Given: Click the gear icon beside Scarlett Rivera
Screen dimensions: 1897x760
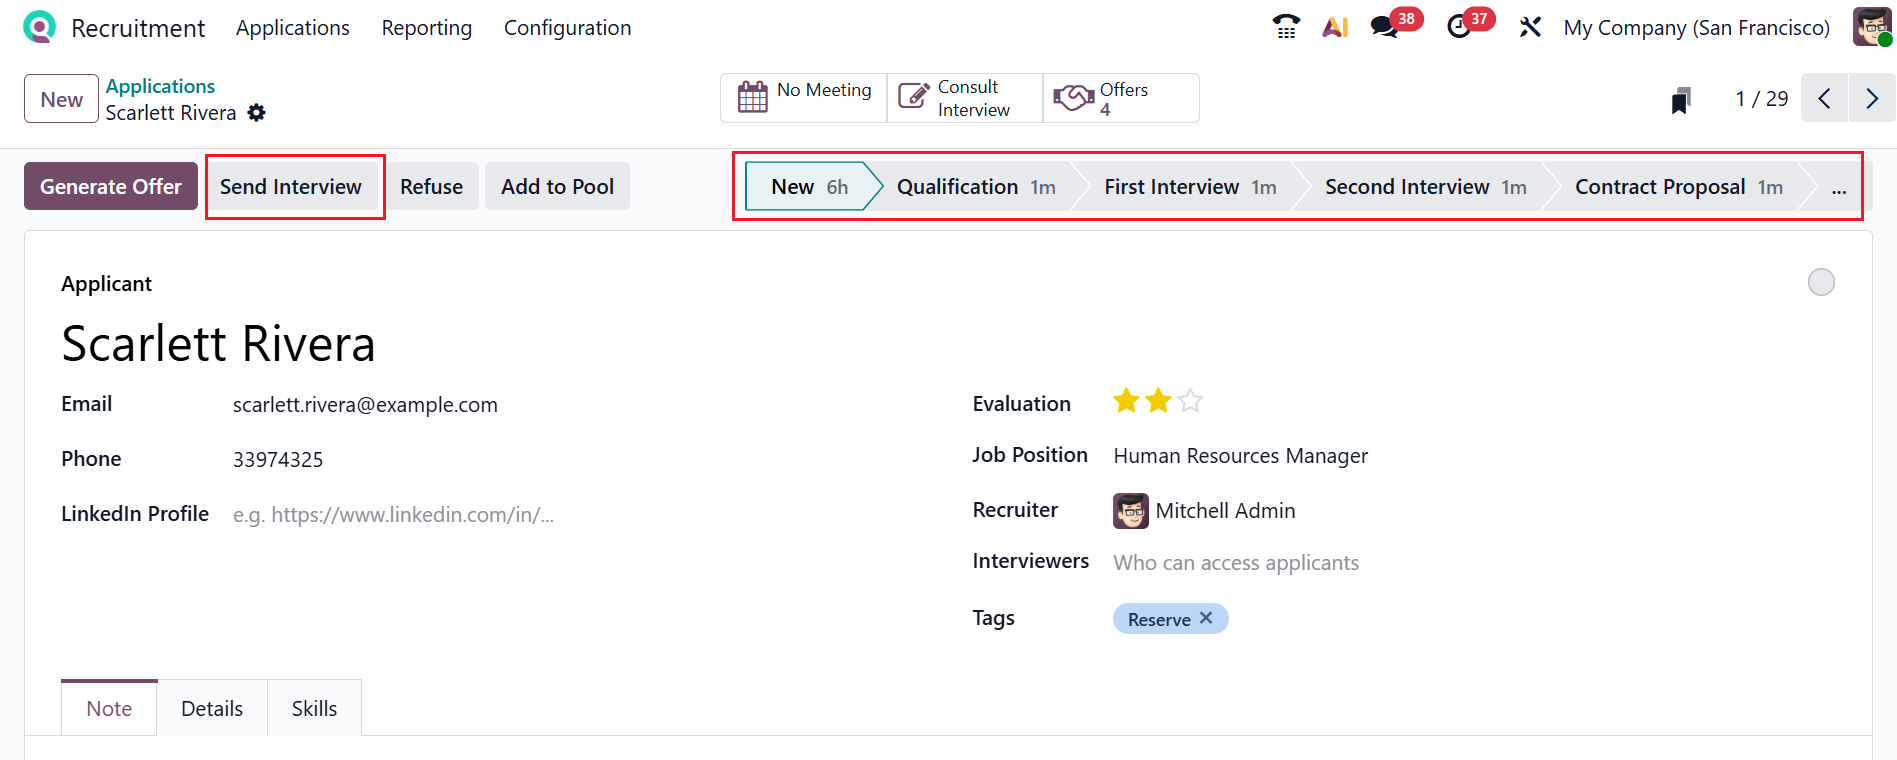Looking at the screenshot, I should click(257, 113).
